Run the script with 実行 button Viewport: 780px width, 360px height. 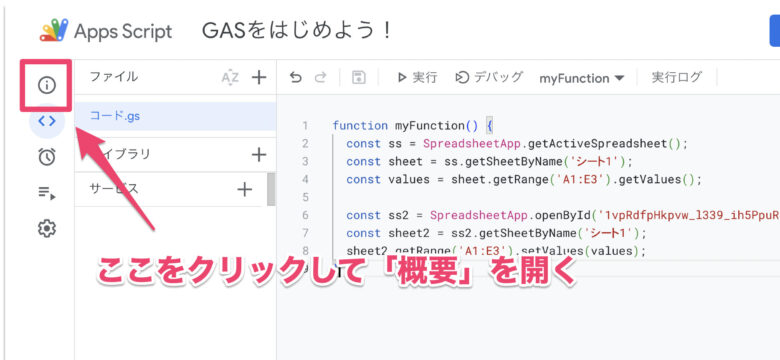pos(417,78)
